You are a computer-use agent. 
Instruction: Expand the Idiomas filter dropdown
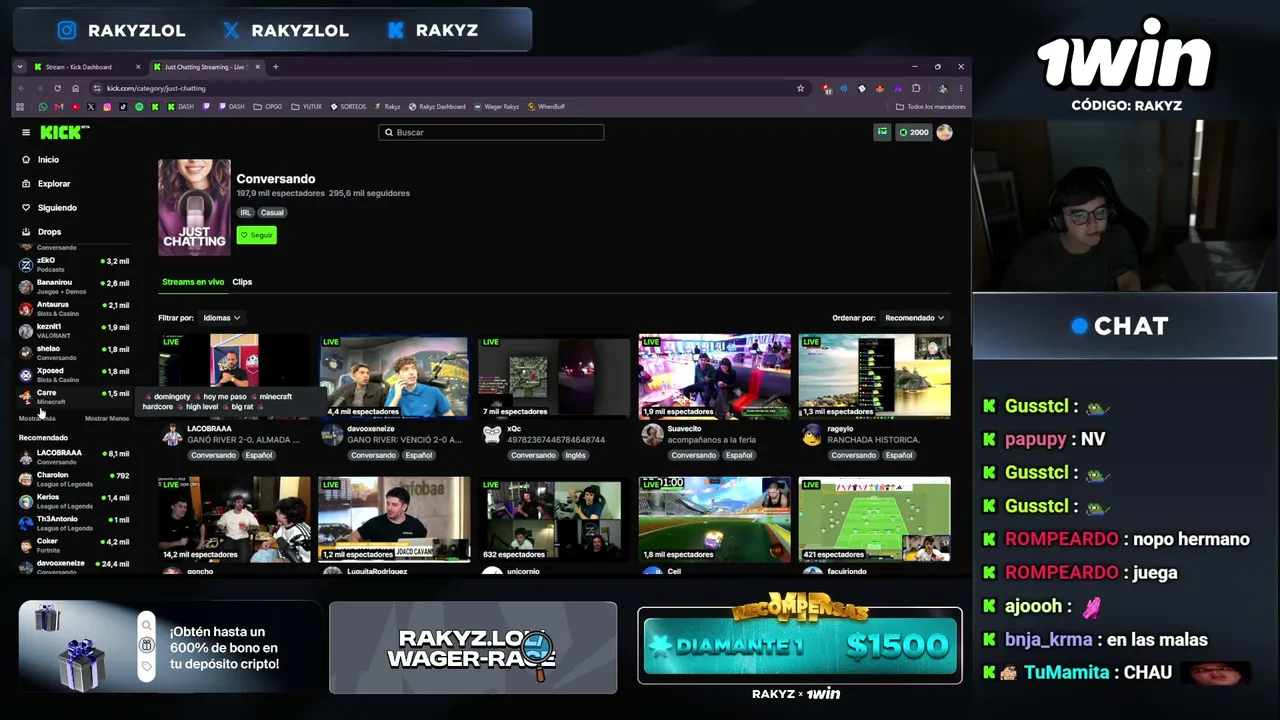221,318
